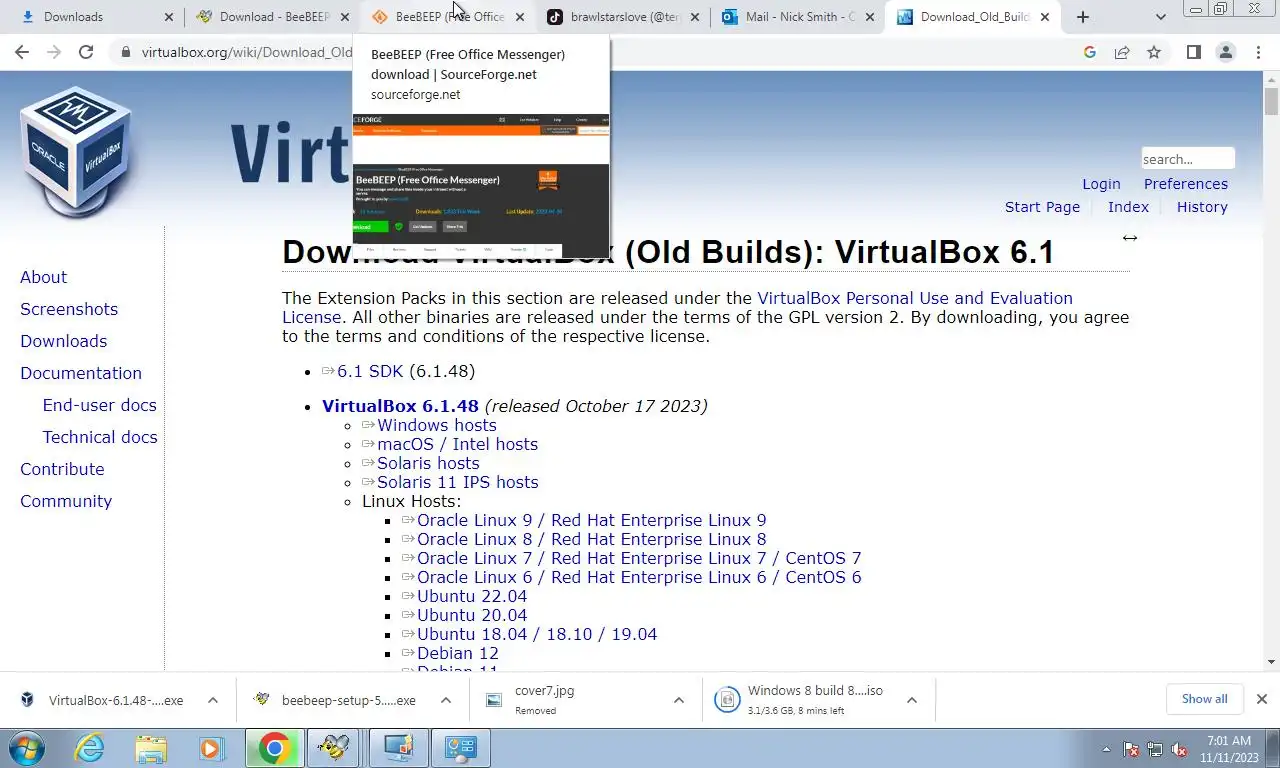Close the TikTok brawlstarslove tab
Viewport: 1280px width, 768px height.
[x=695, y=17]
